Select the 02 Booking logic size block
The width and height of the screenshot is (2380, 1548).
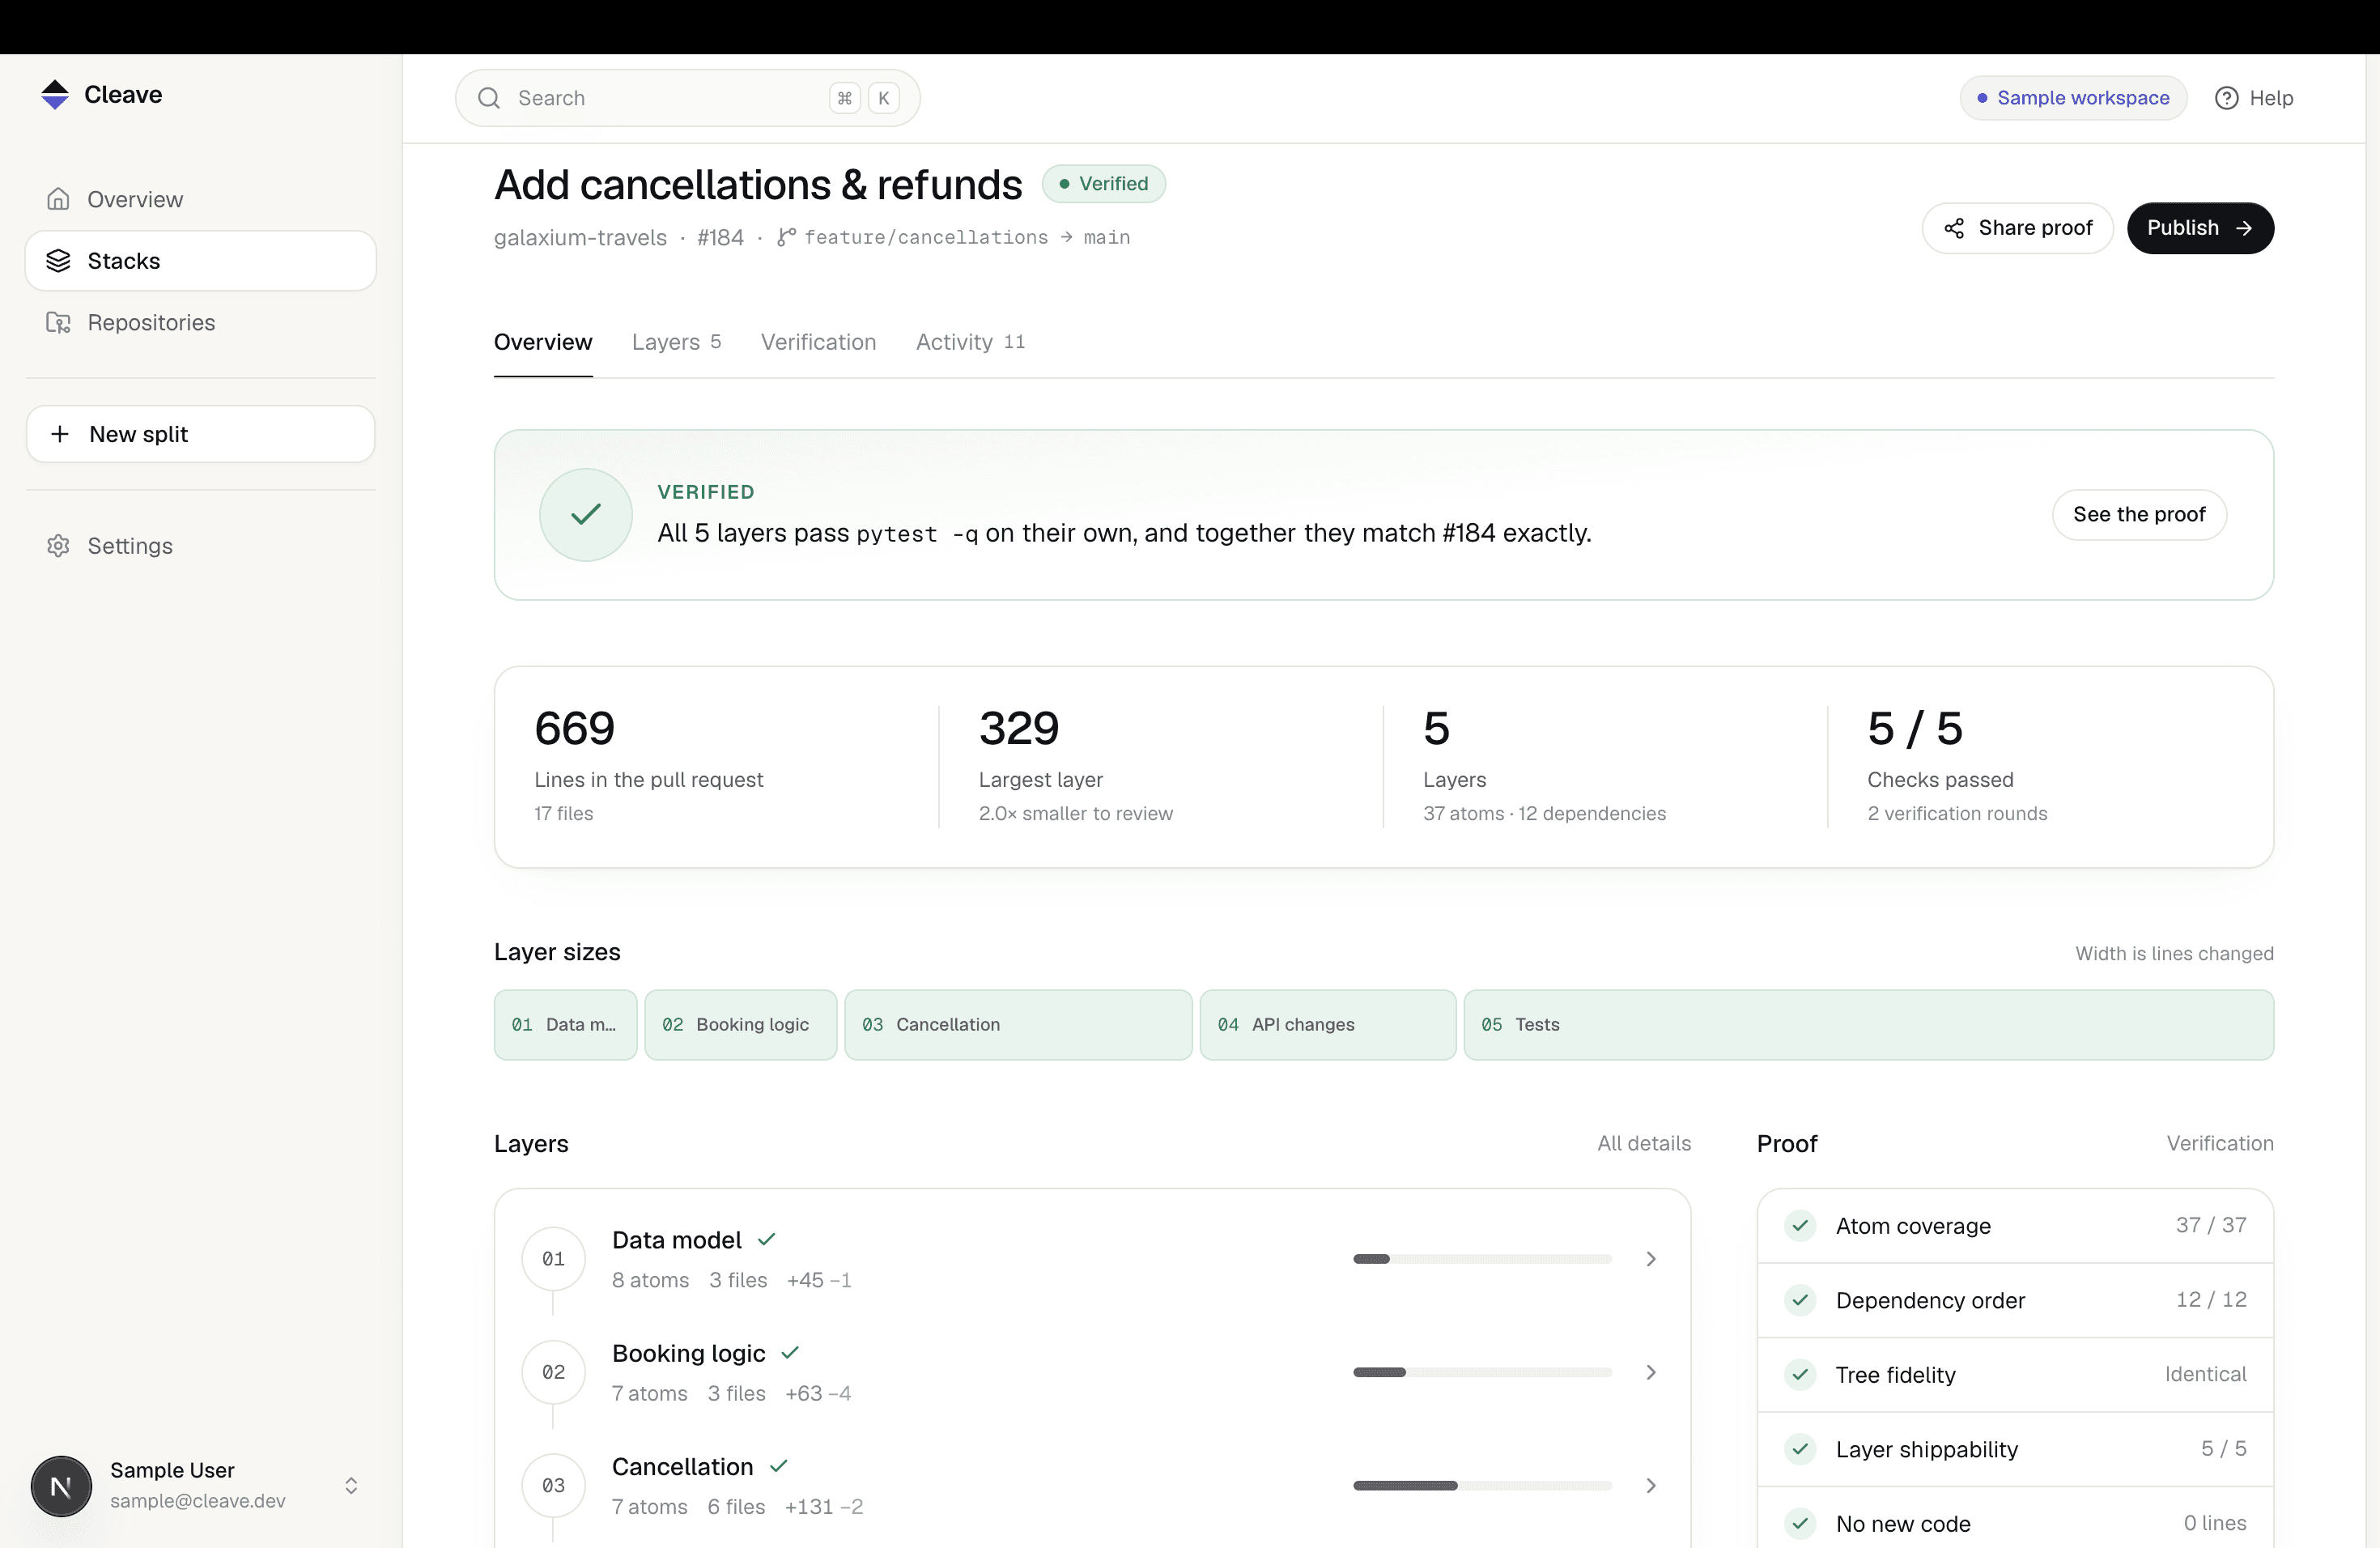(740, 1024)
